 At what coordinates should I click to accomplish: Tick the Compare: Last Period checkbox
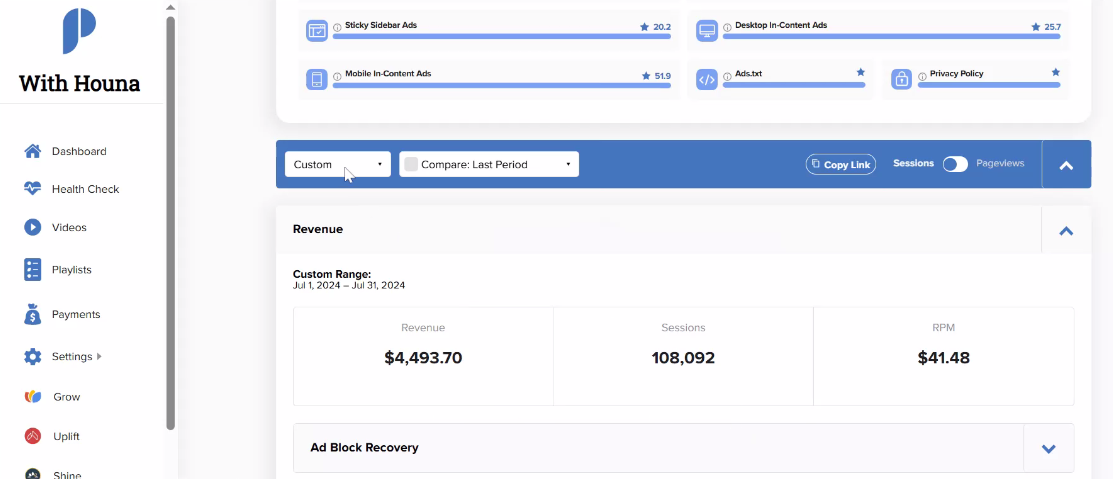[411, 164]
